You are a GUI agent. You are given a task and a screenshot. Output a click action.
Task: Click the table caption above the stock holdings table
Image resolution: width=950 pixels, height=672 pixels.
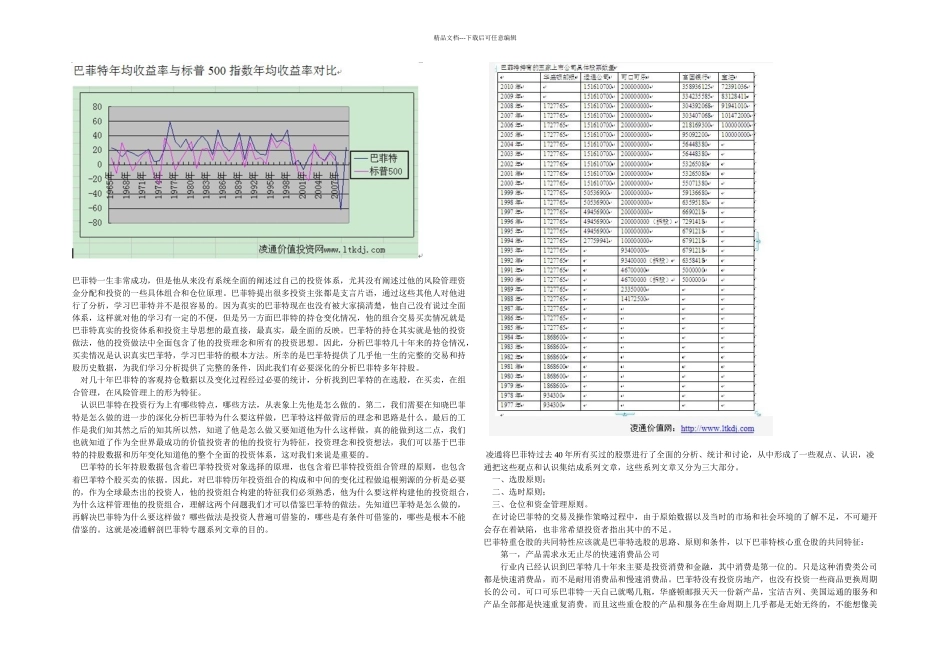(x=557, y=67)
